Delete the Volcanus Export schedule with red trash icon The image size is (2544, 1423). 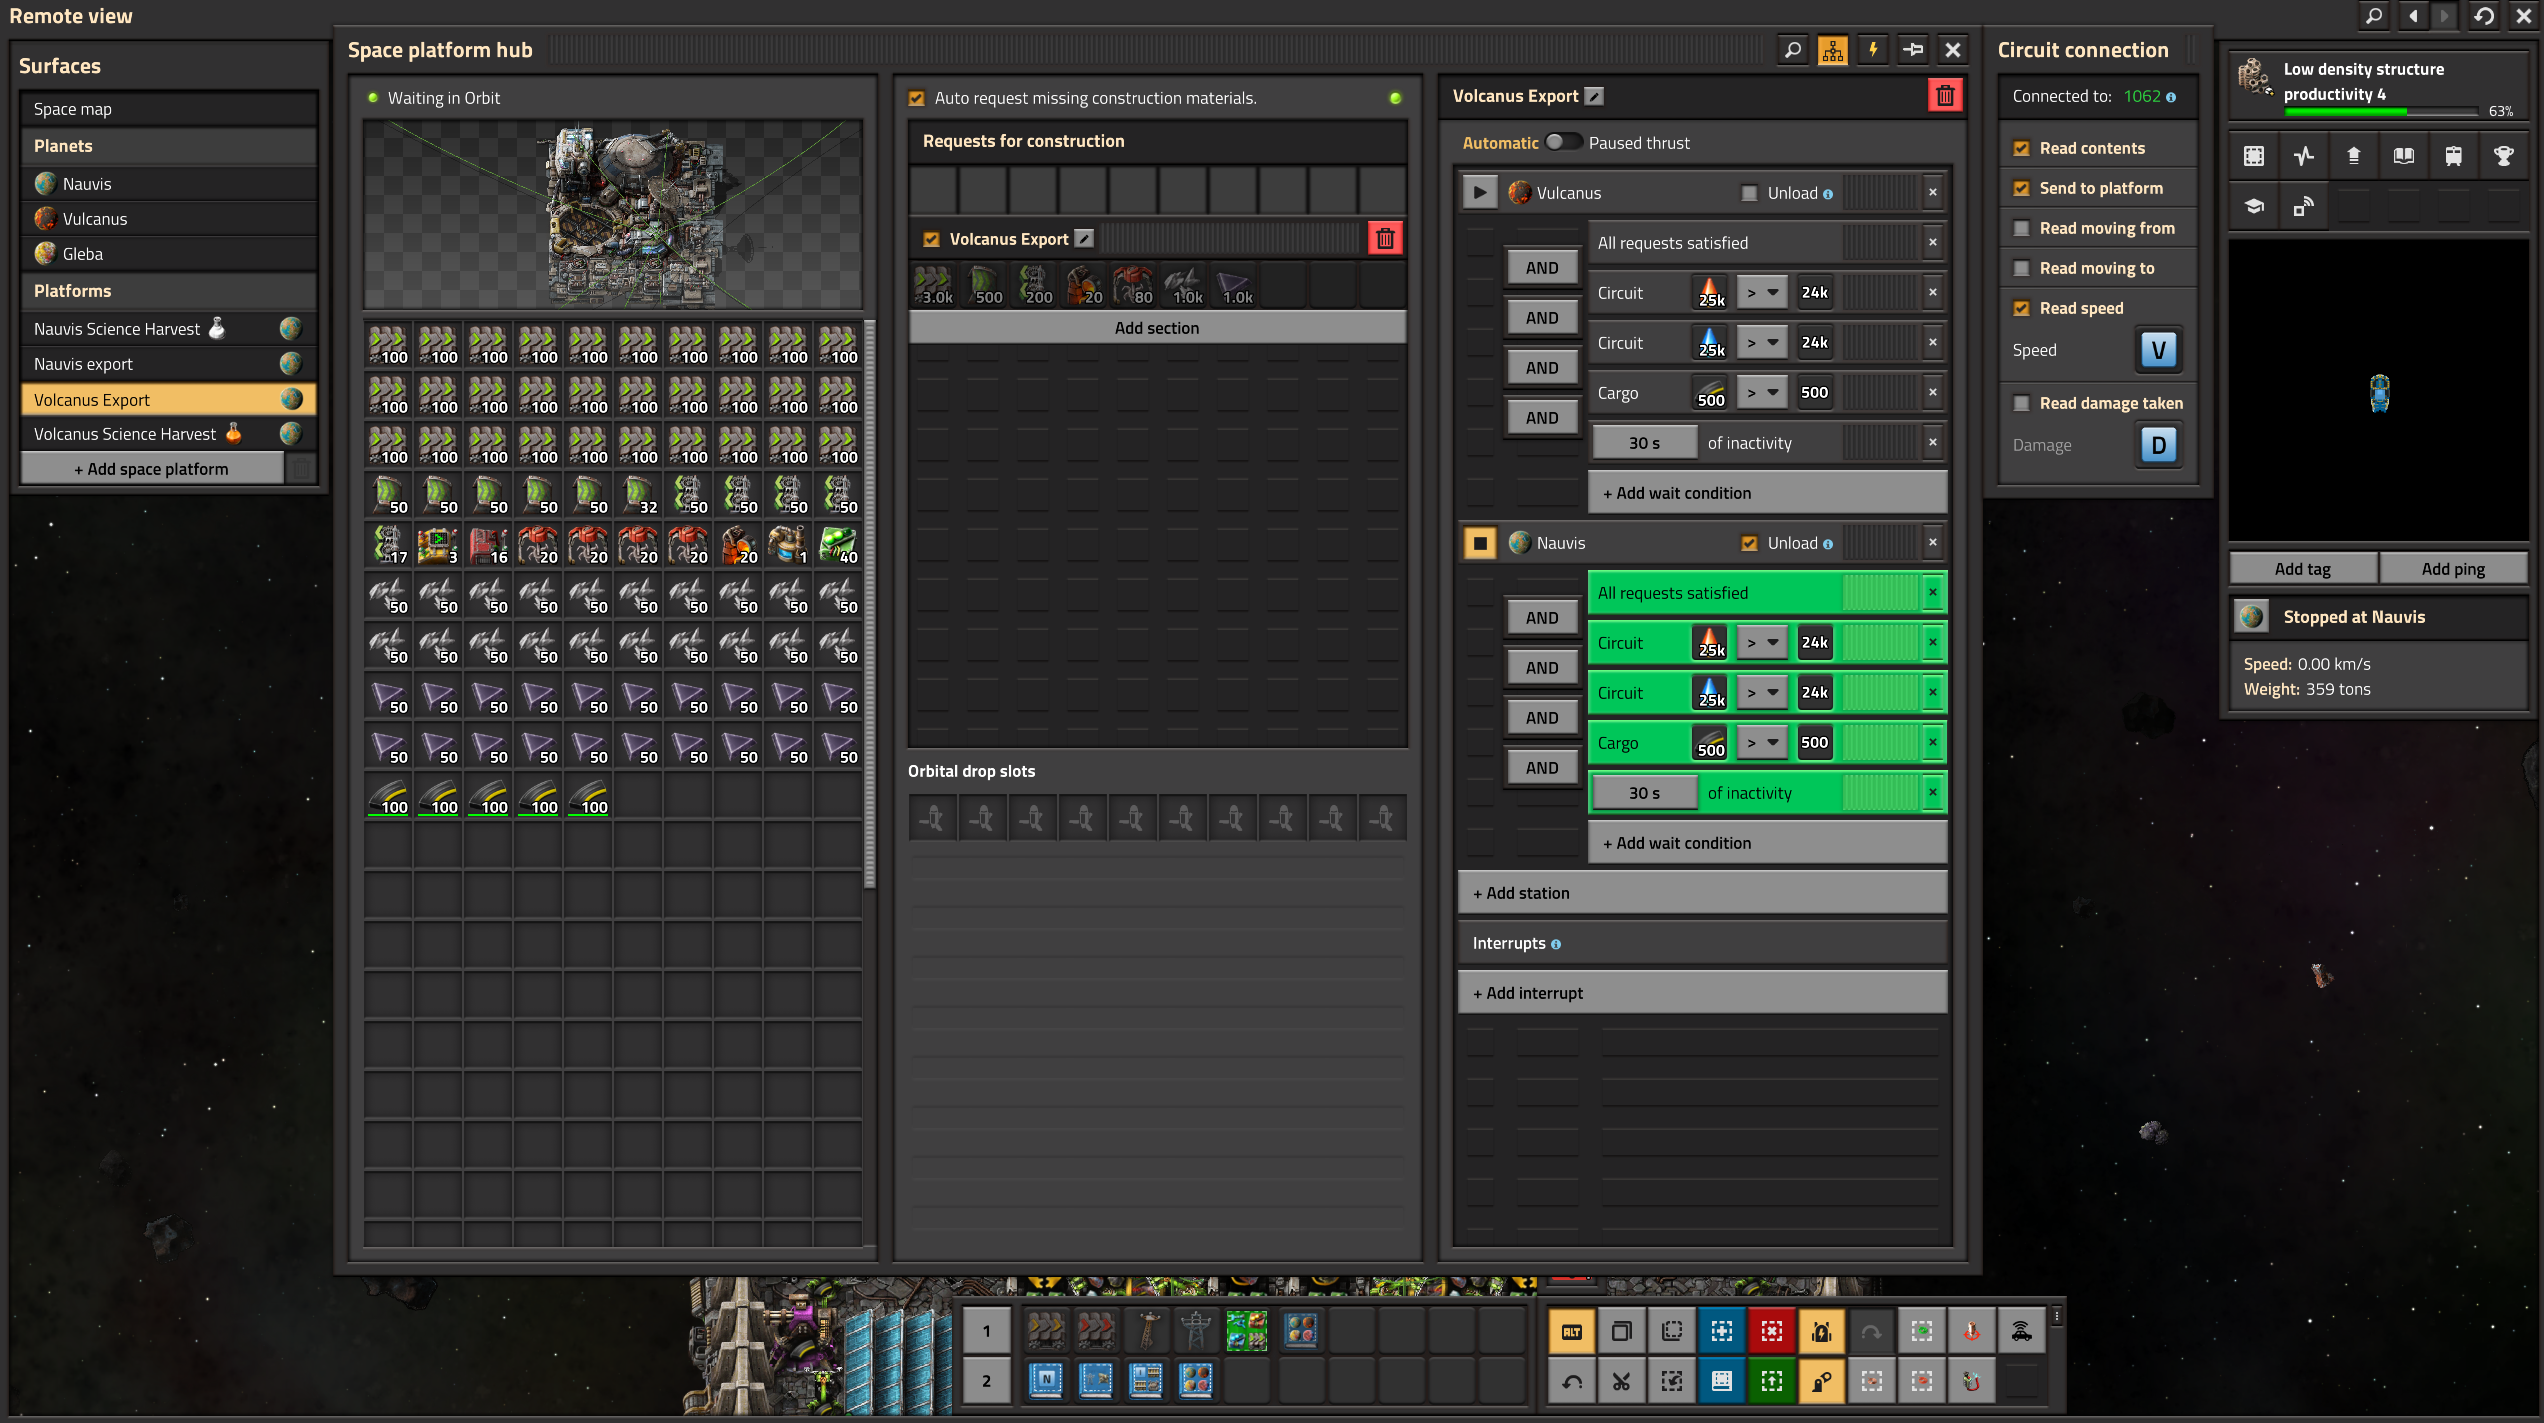(1945, 96)
